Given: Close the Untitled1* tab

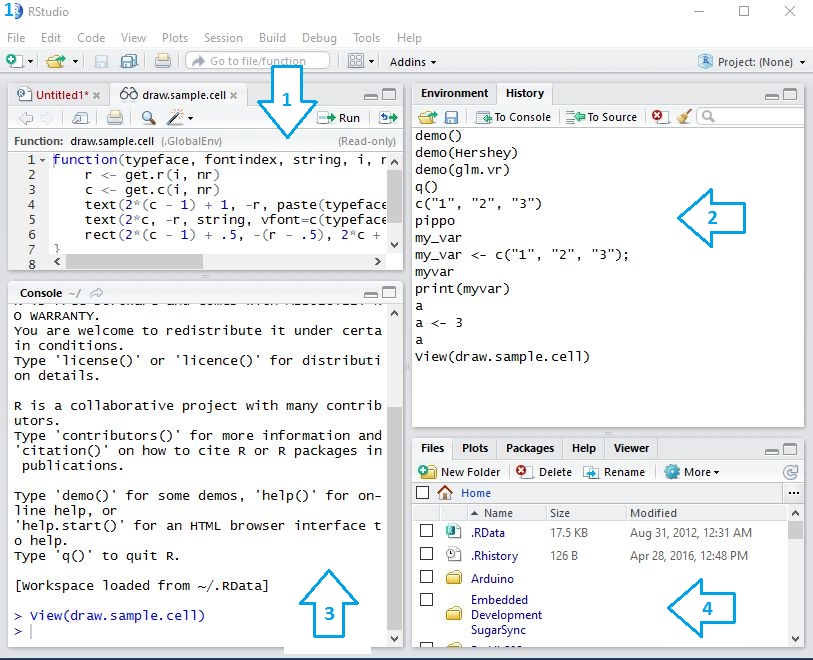Looking at the screenshot, I should click(x=96, y=95).
